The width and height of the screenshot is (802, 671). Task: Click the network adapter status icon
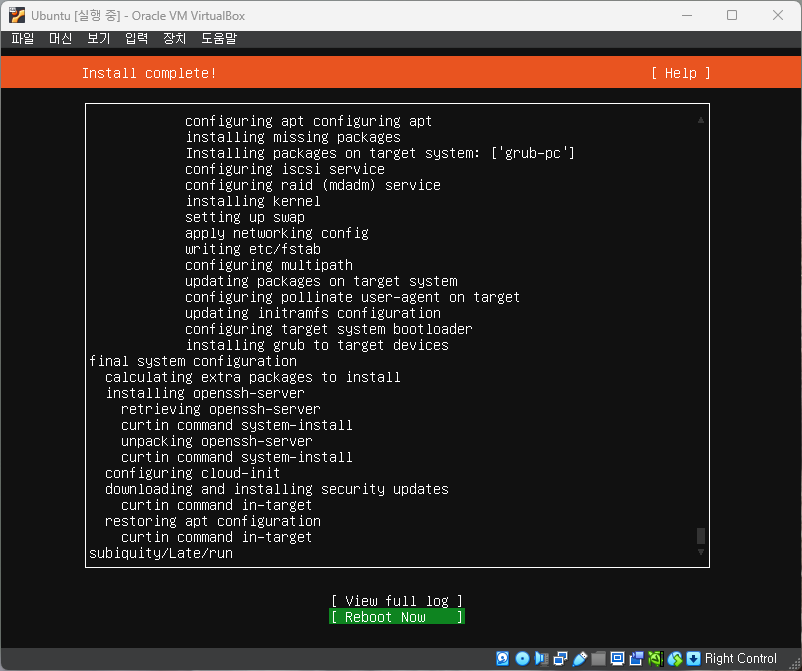[561, 658]
